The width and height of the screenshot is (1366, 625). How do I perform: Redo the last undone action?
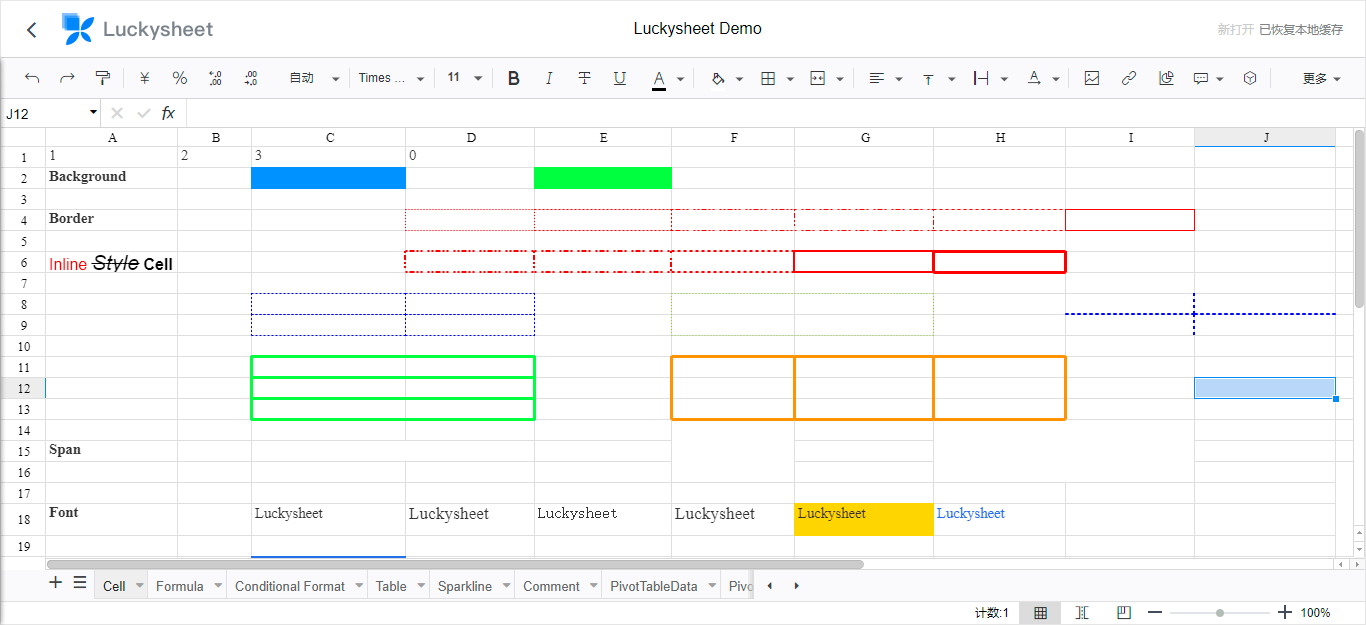[x=67, y=78]
